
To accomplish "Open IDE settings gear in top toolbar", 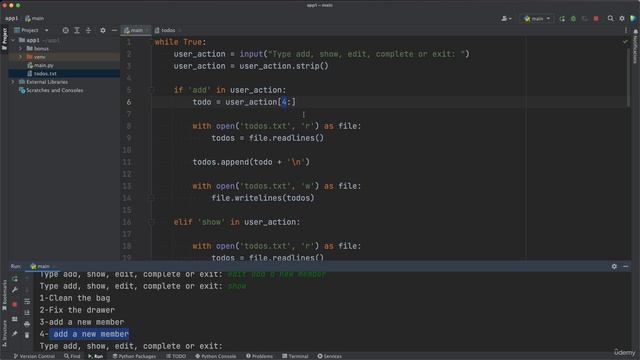I will (x=622, y=18).
